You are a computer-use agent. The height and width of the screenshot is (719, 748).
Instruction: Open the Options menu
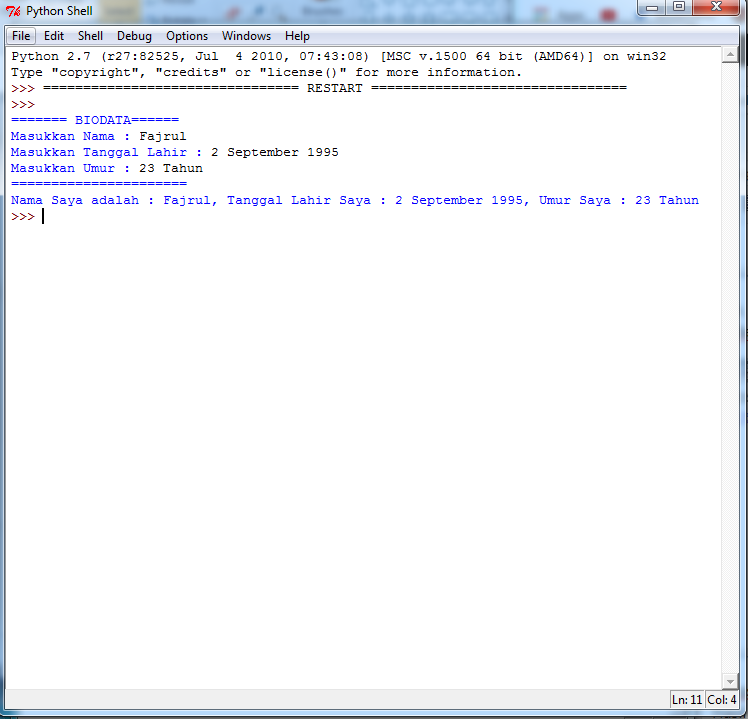coord(187,36)
